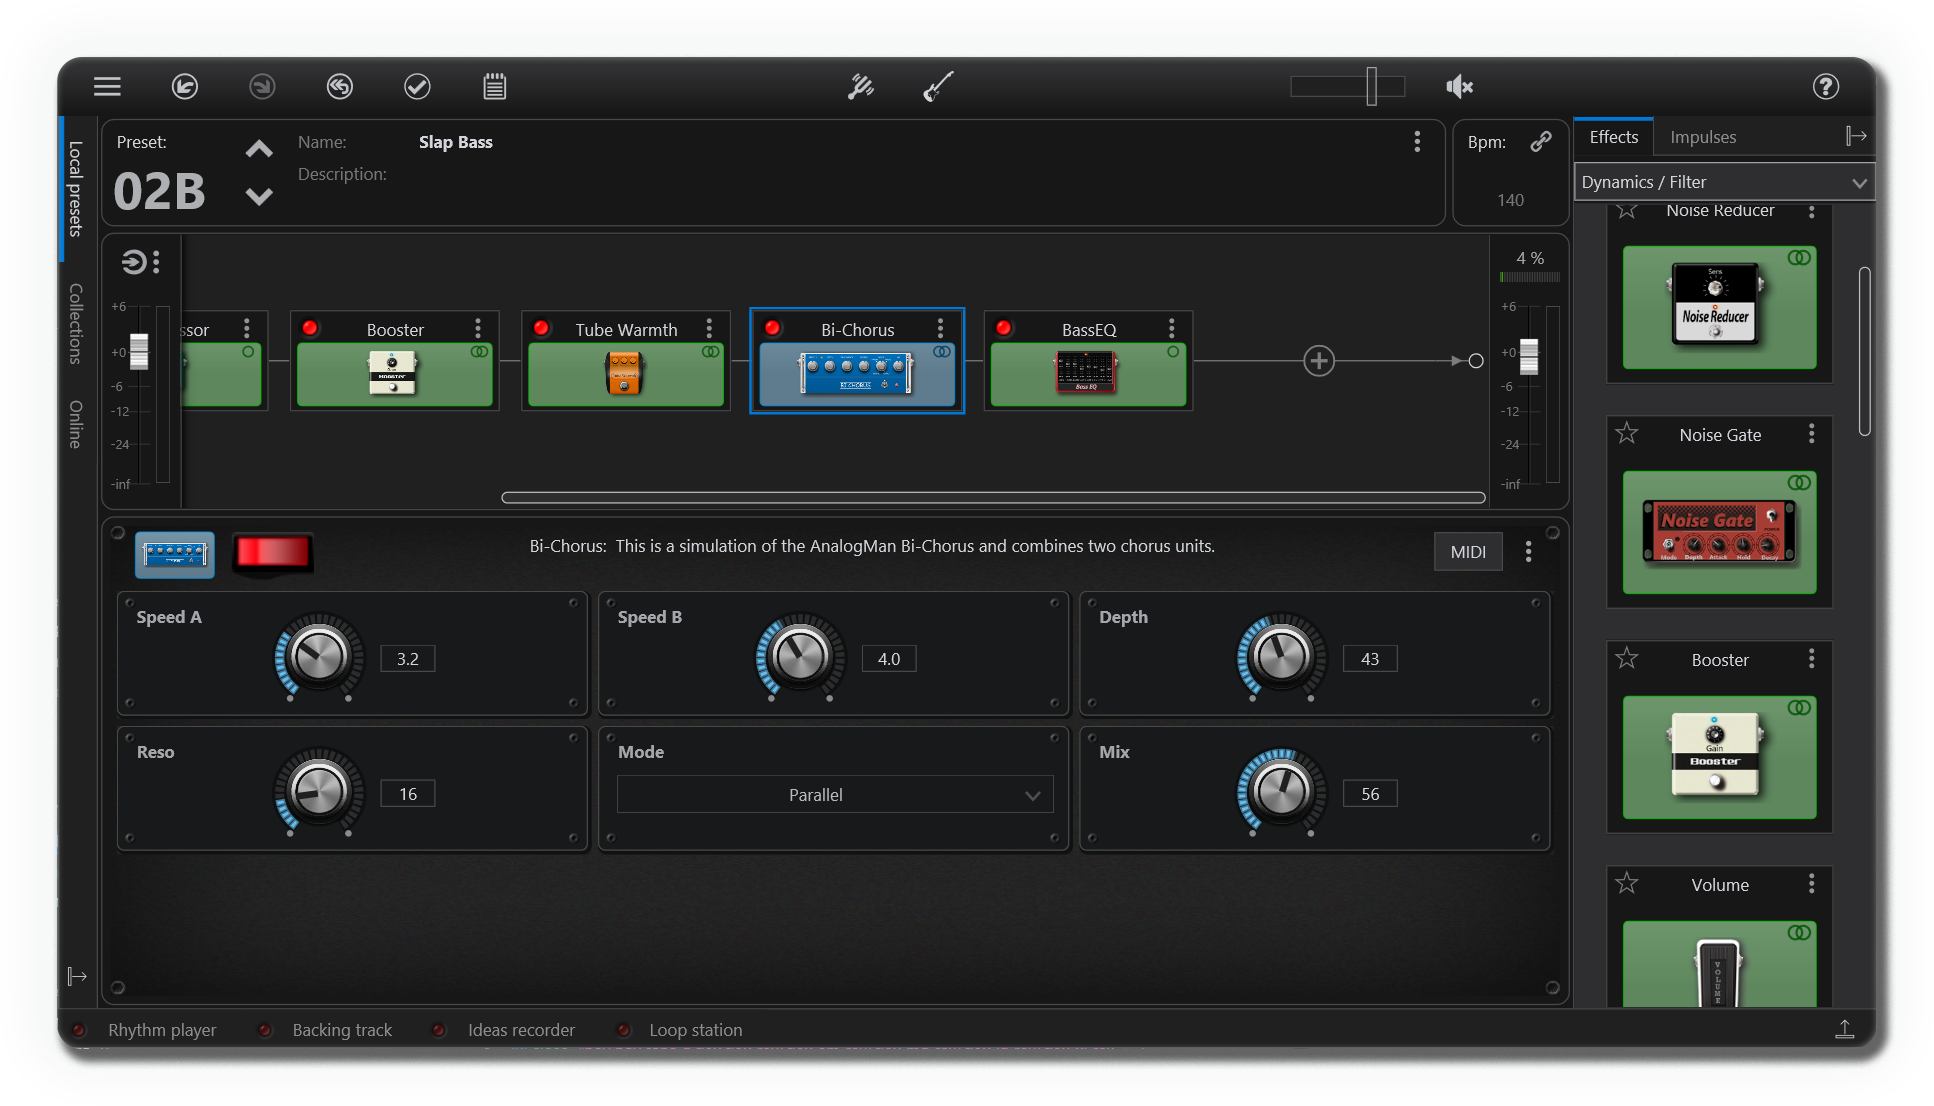The height and width of the screenshot is (1106, 1934).
Task: Toggle Tube Warmth power LED
Action: [x=541, y=328]
